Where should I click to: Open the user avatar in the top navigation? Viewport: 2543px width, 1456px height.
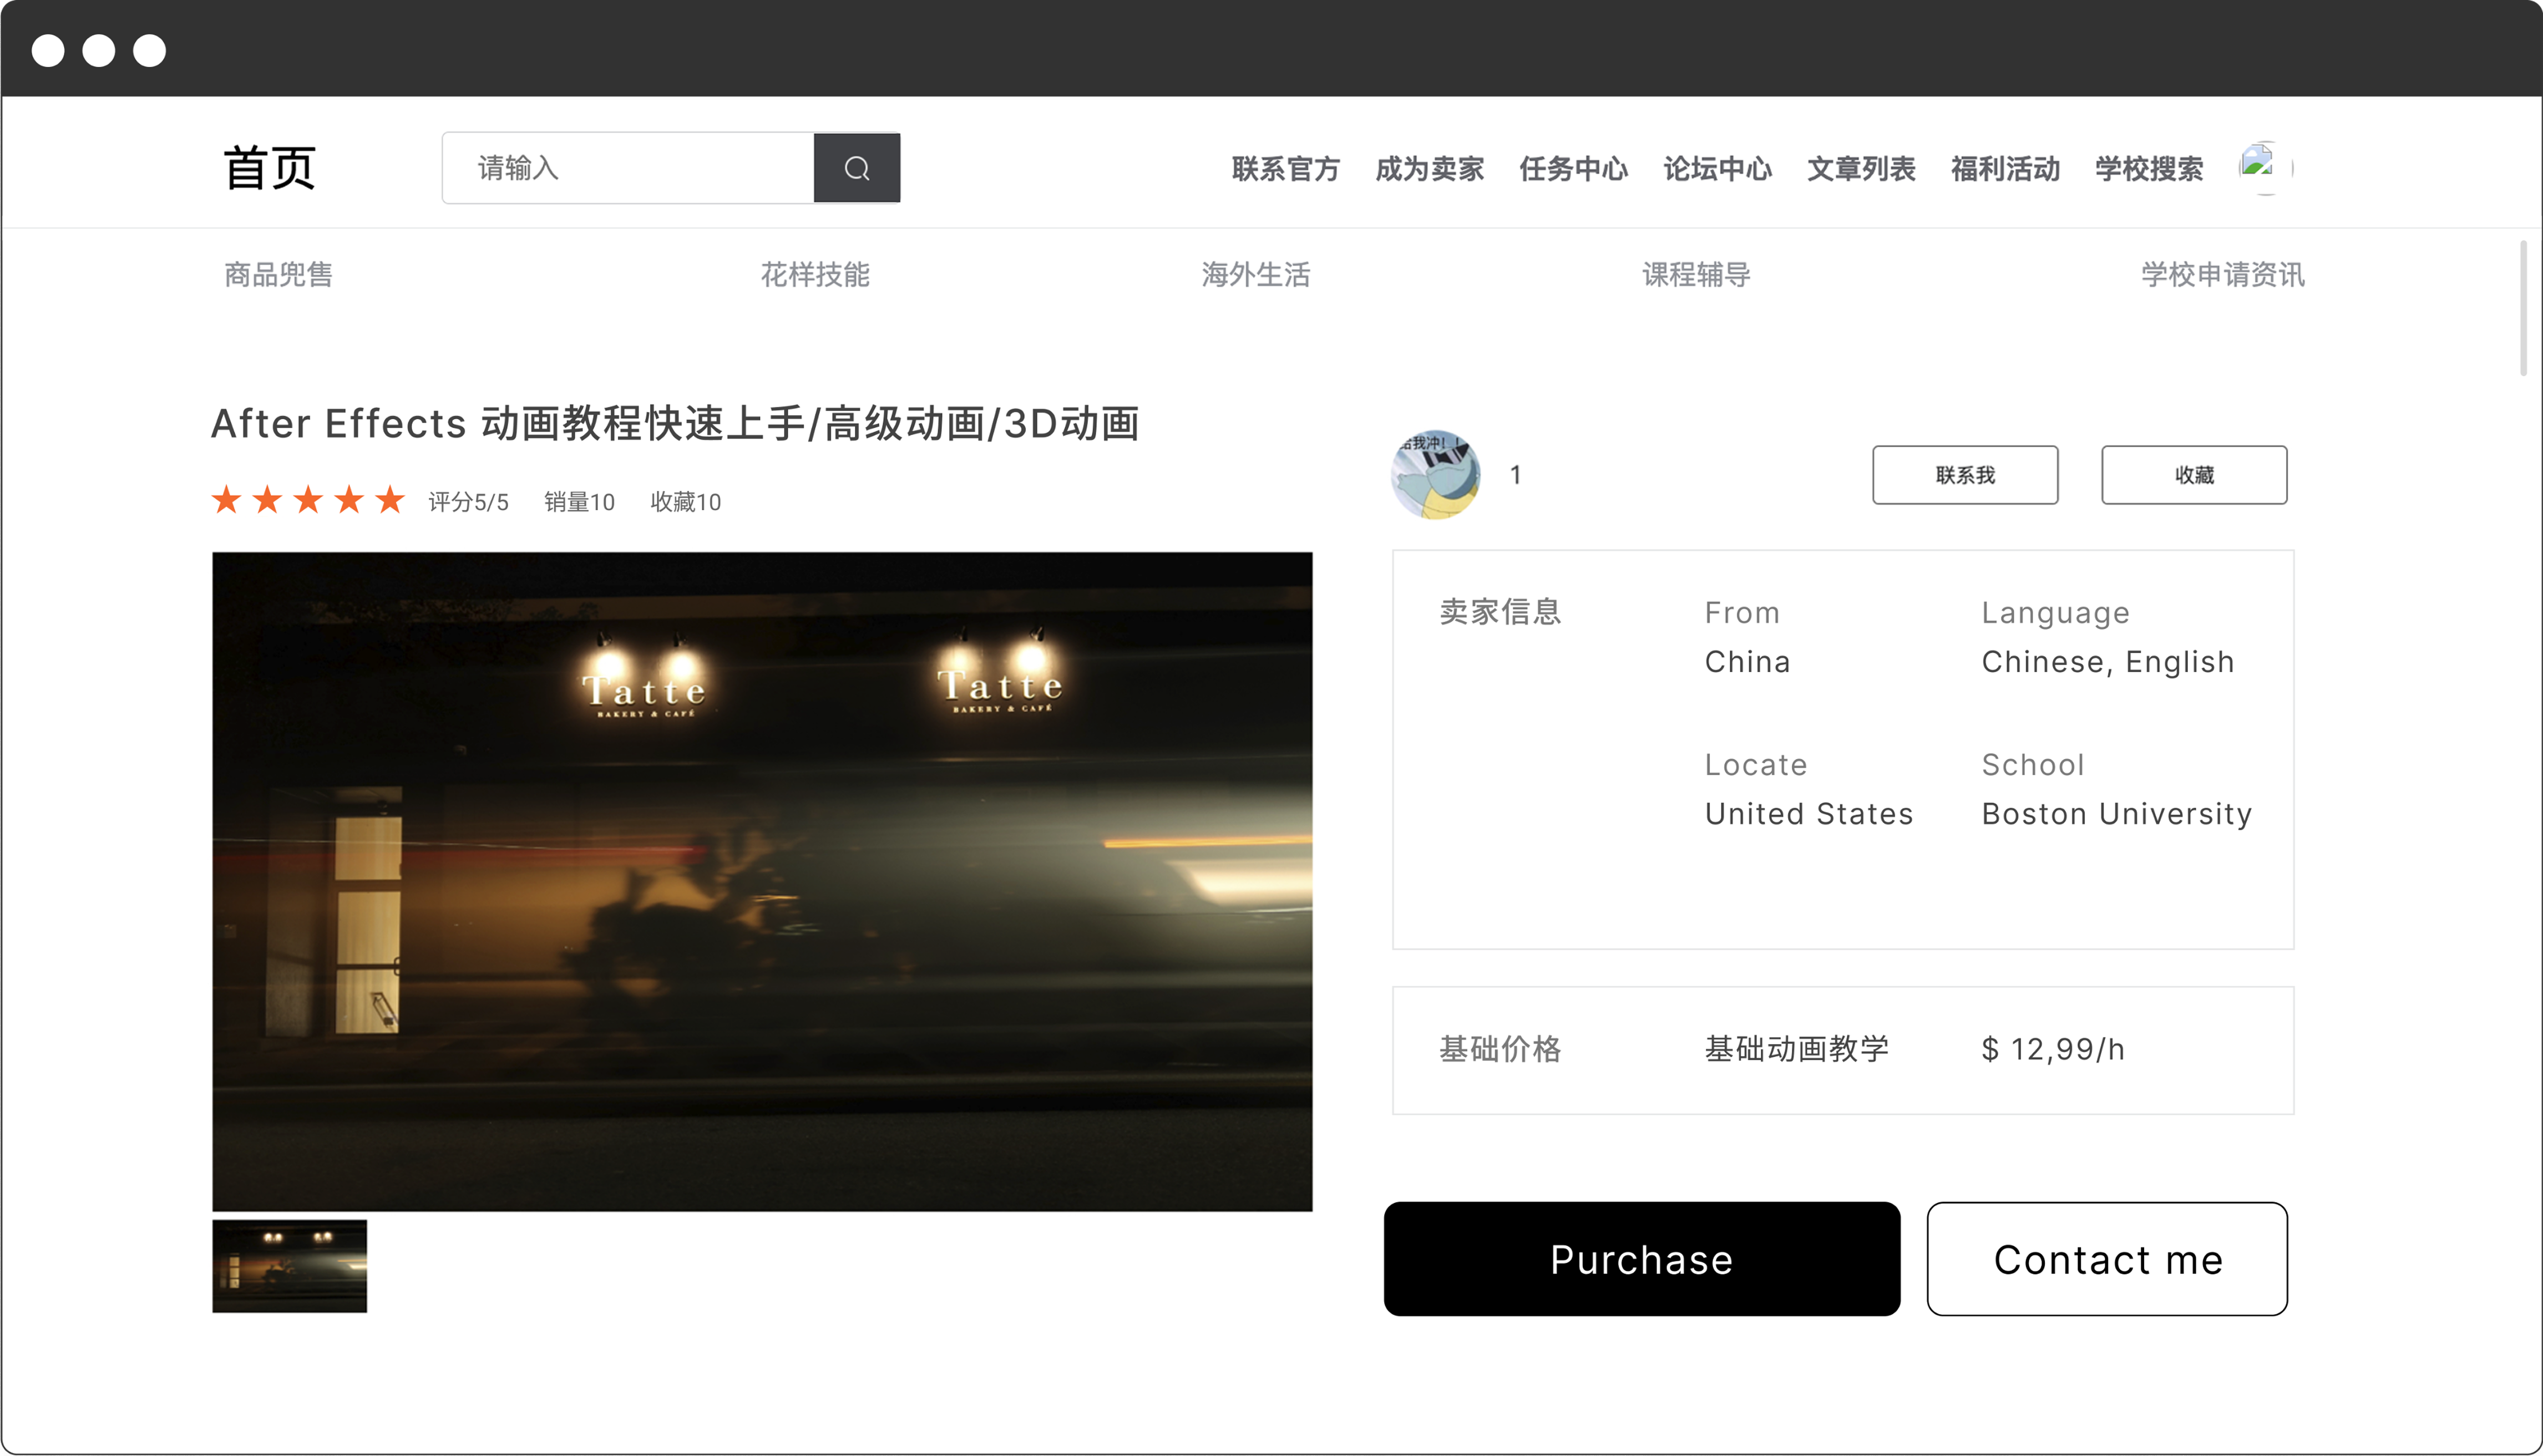coord(2264,168)
